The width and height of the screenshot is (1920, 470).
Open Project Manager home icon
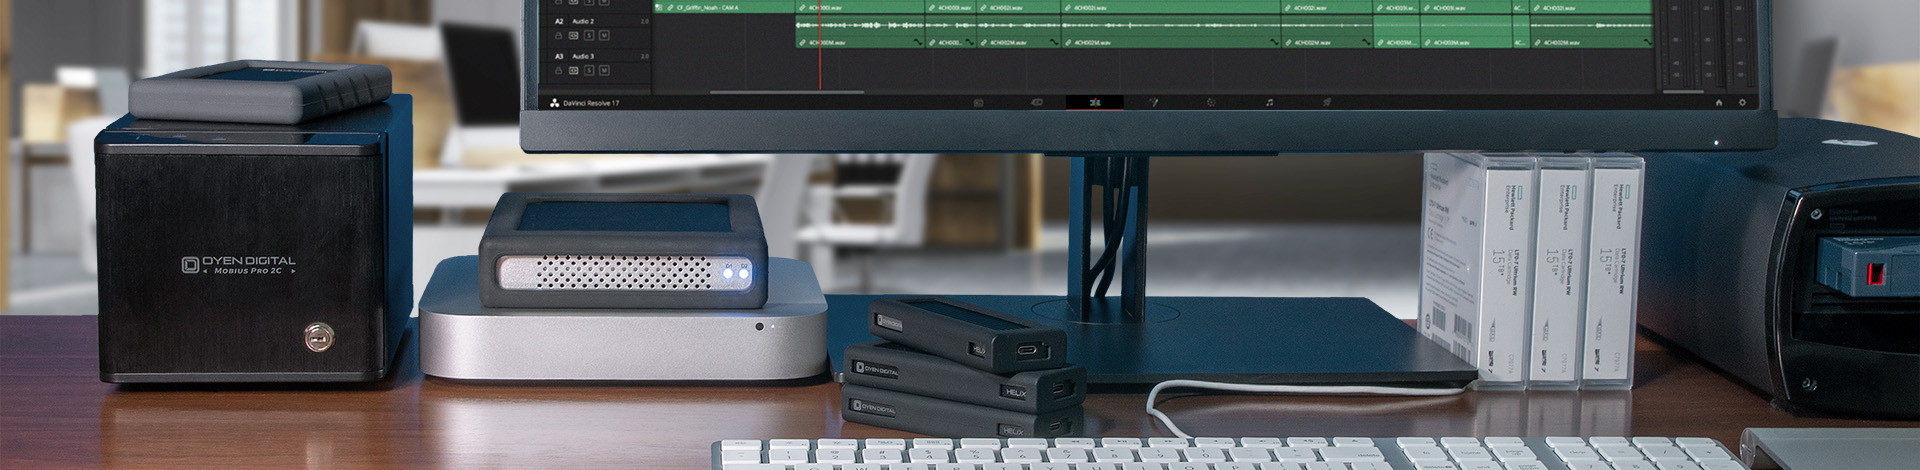pyautogui.click(x=1719, y=103)
